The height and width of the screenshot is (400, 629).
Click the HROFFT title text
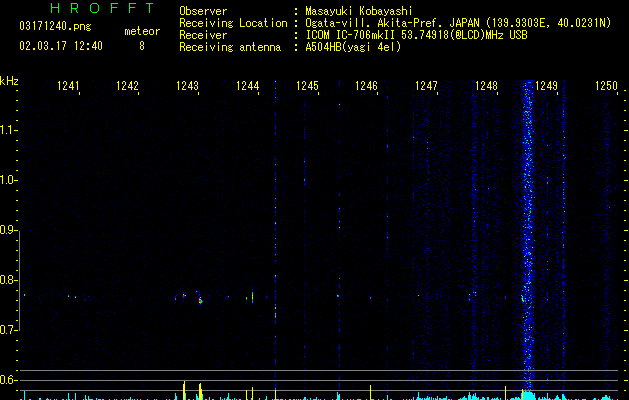pyautogui.click(x=103, y=8)
